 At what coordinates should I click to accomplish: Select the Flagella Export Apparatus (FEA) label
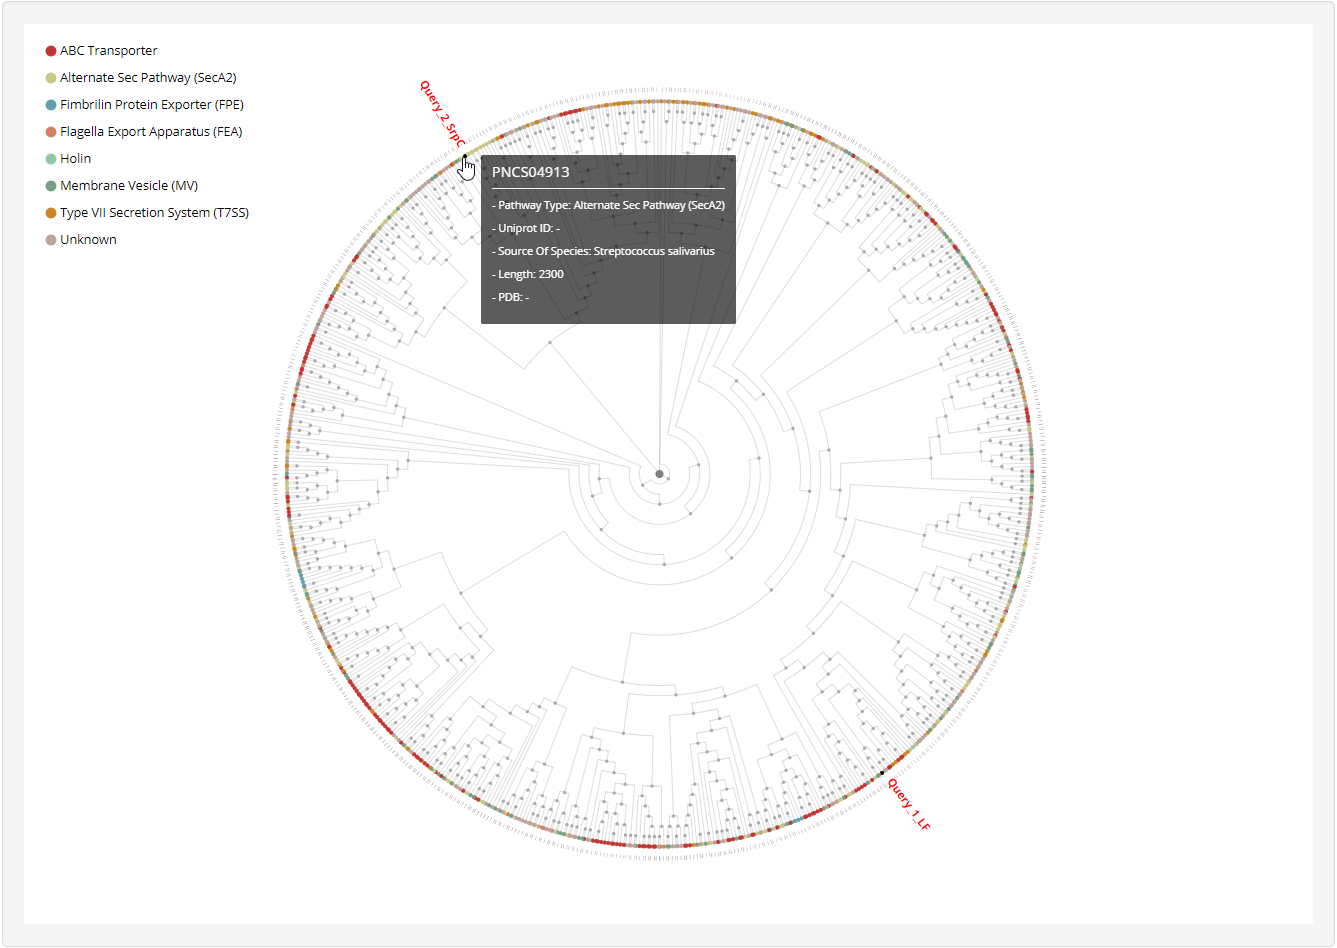coord(151,132)
